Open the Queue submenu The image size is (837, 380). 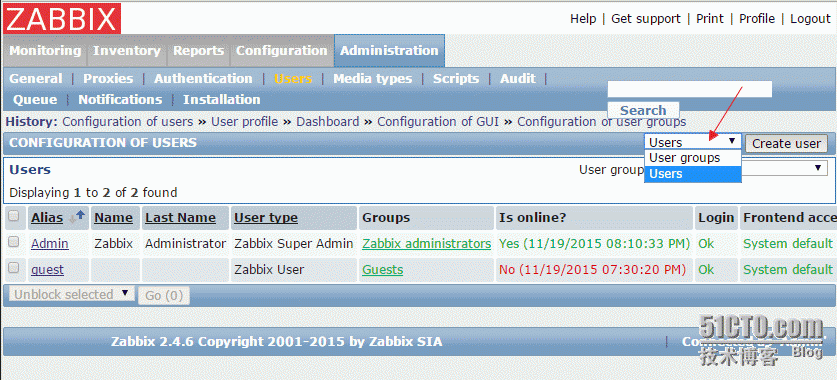coord(35,100)
